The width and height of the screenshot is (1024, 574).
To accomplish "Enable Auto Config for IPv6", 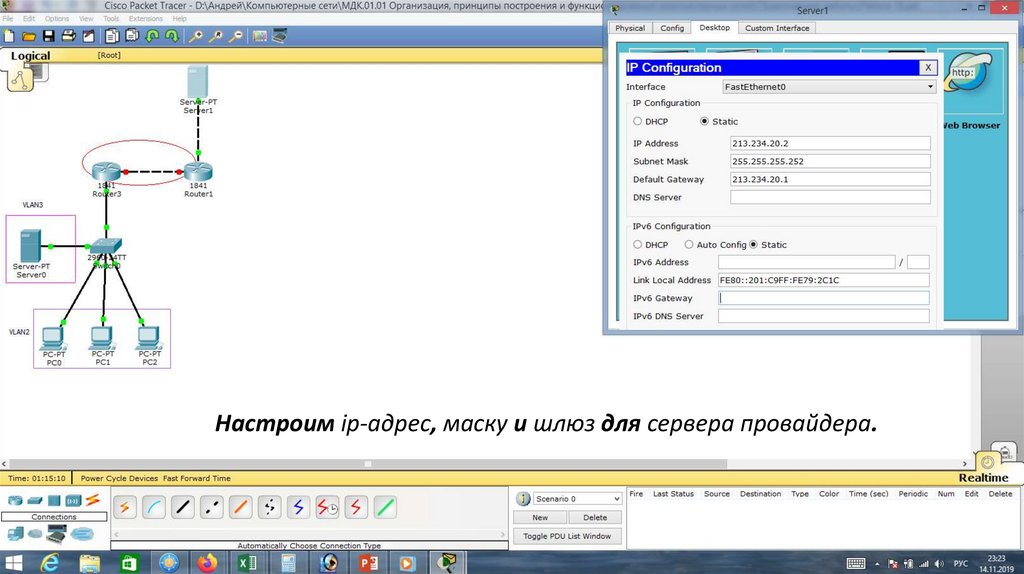I will 689,245.
